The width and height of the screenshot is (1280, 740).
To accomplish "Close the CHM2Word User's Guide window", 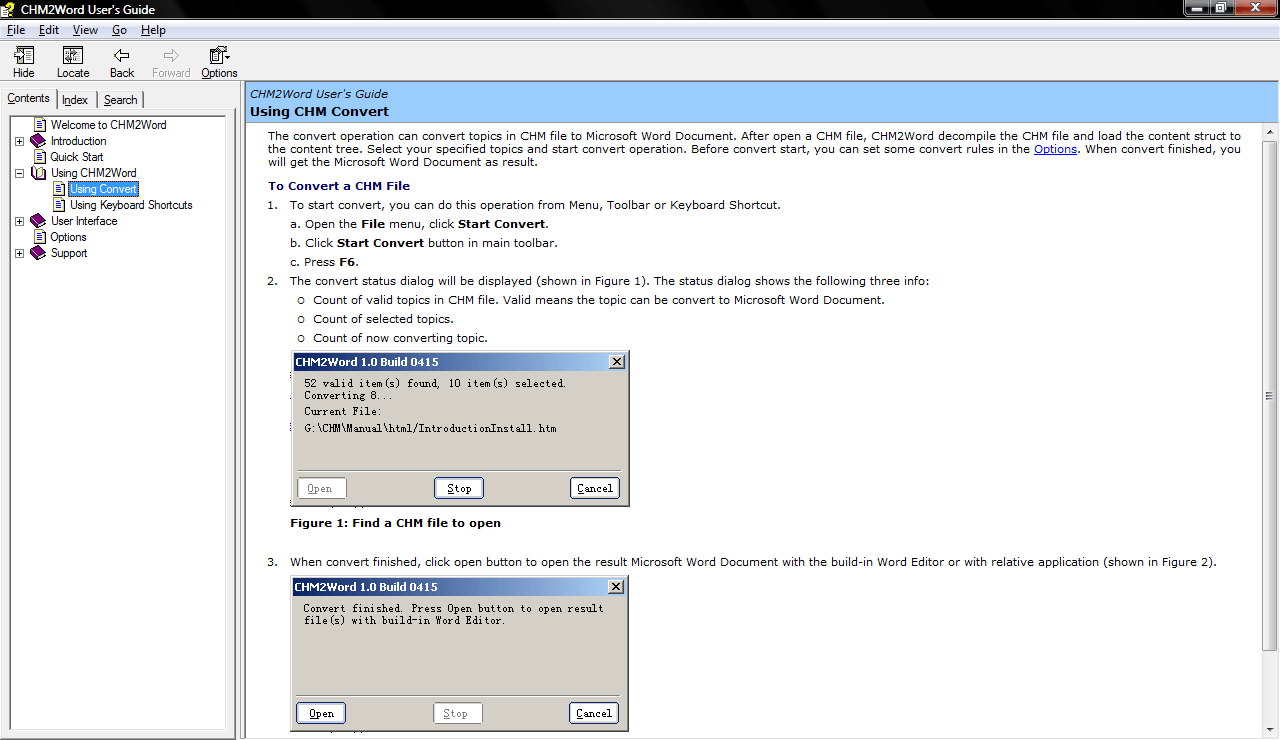I will coord(1255,8).
